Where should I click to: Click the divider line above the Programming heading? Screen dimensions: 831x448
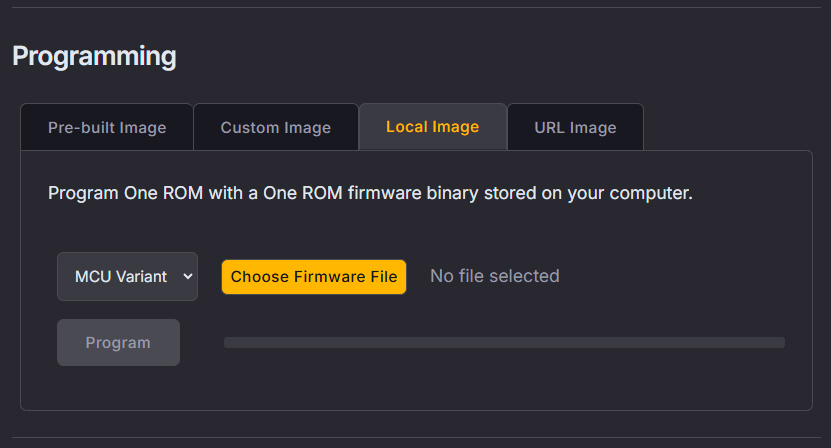(415, 8)
